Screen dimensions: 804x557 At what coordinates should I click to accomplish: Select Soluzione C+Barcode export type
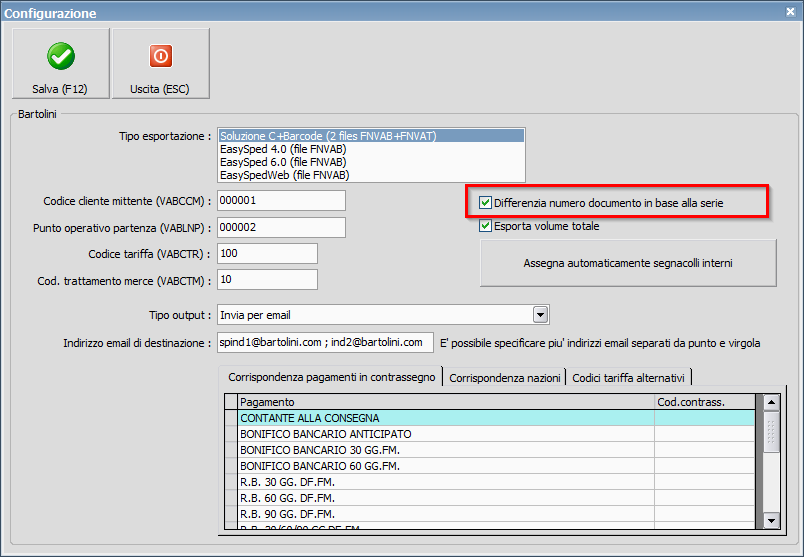click(x=371, y=136)
